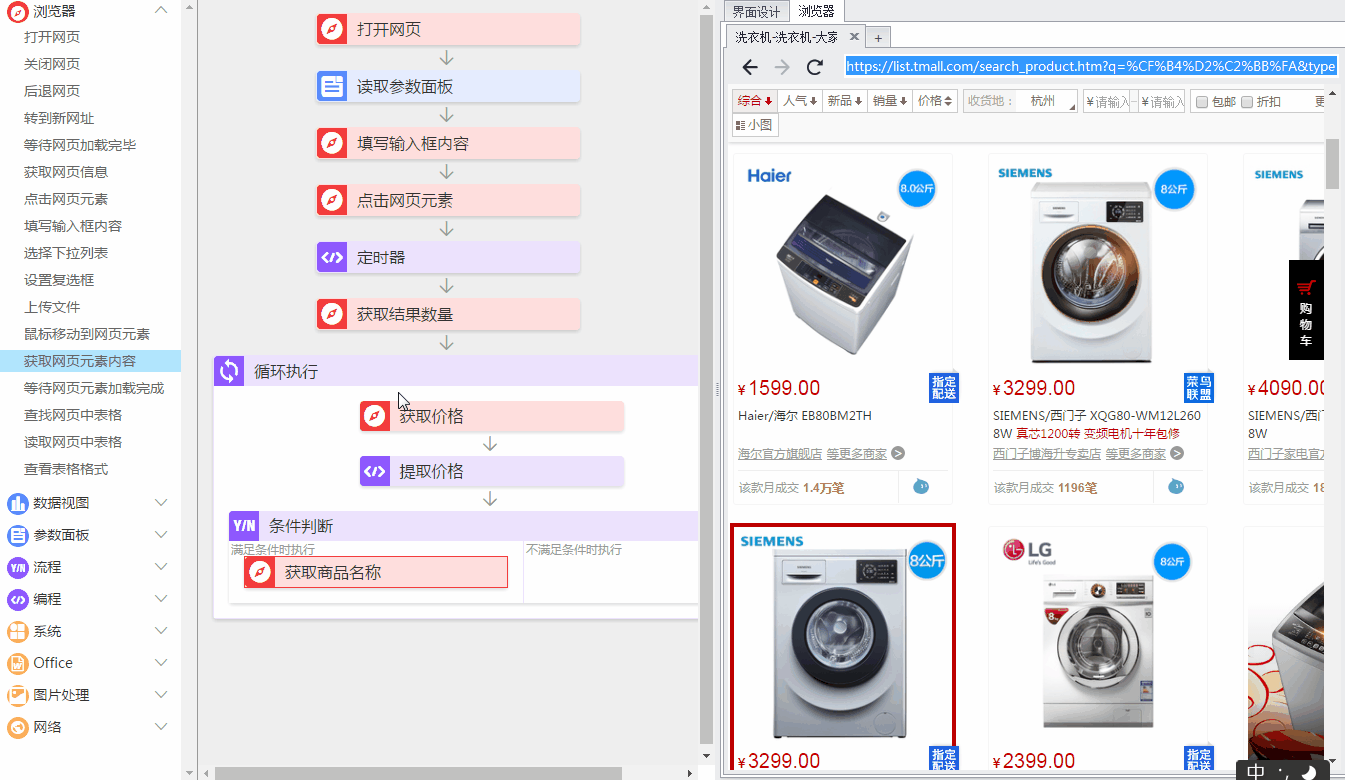
Task: Close the 洗衣机 browser page tab
Action: [853, 37]
